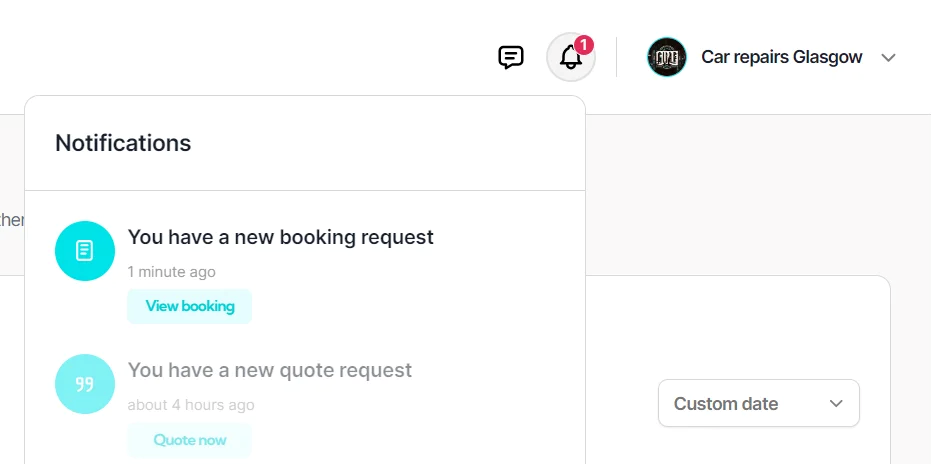This screenshot has width=936, height=464.
Task: Open the Custom date dropdown
Action: pyautogui.click(x=759, y=403)
